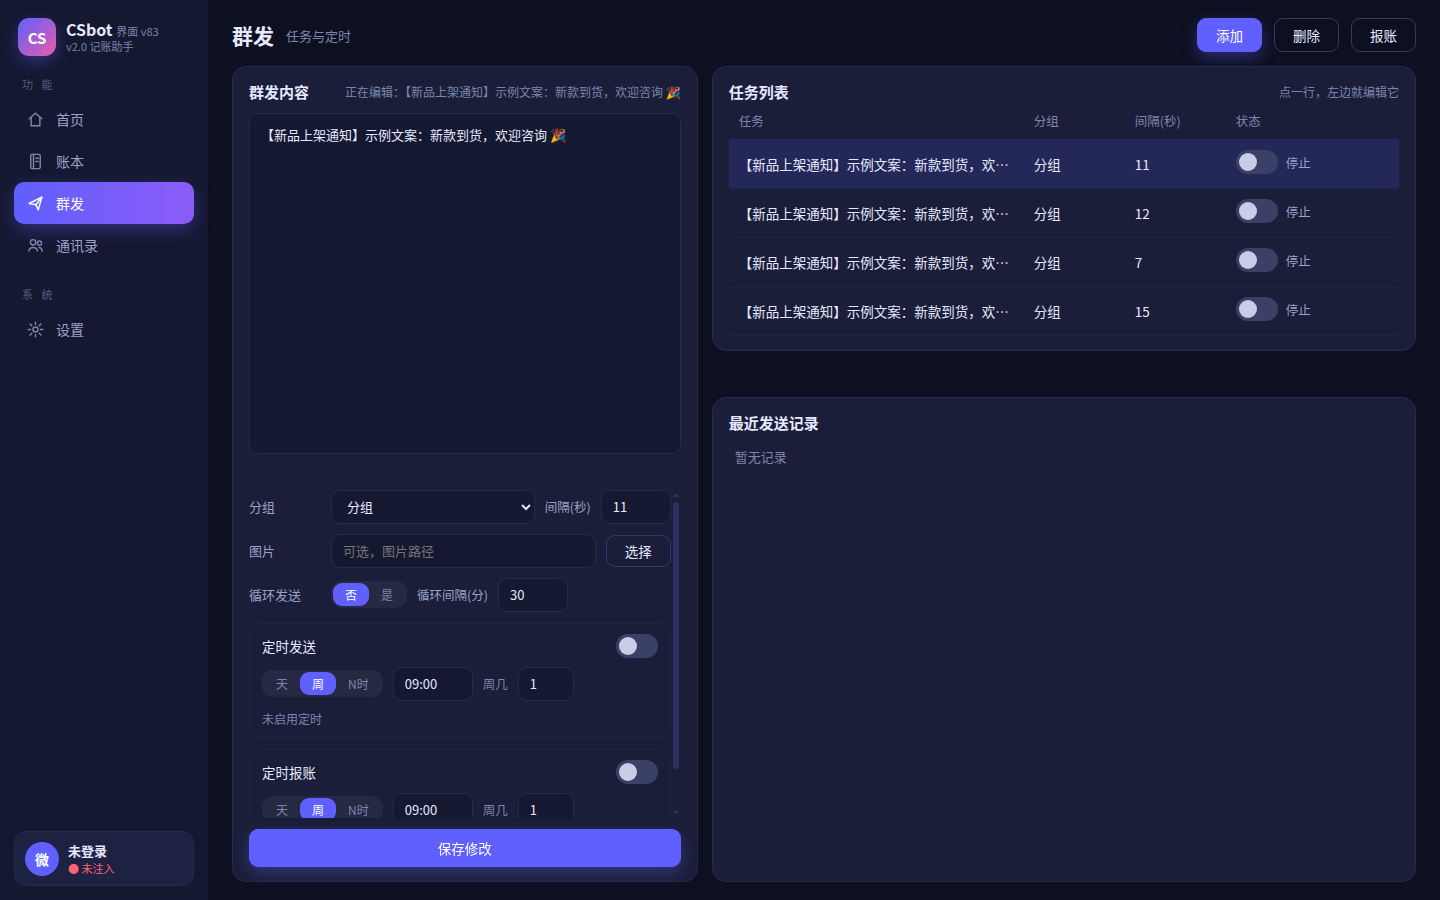The image size is (1440, 900).
Task: Choose 周 in 定时发送 period selector
Action: click(x=318, y=684)
